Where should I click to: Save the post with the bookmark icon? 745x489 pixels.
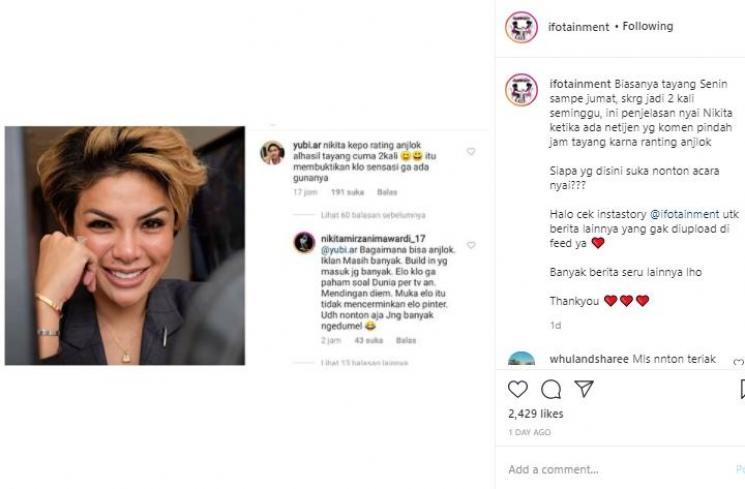[741, 389]
